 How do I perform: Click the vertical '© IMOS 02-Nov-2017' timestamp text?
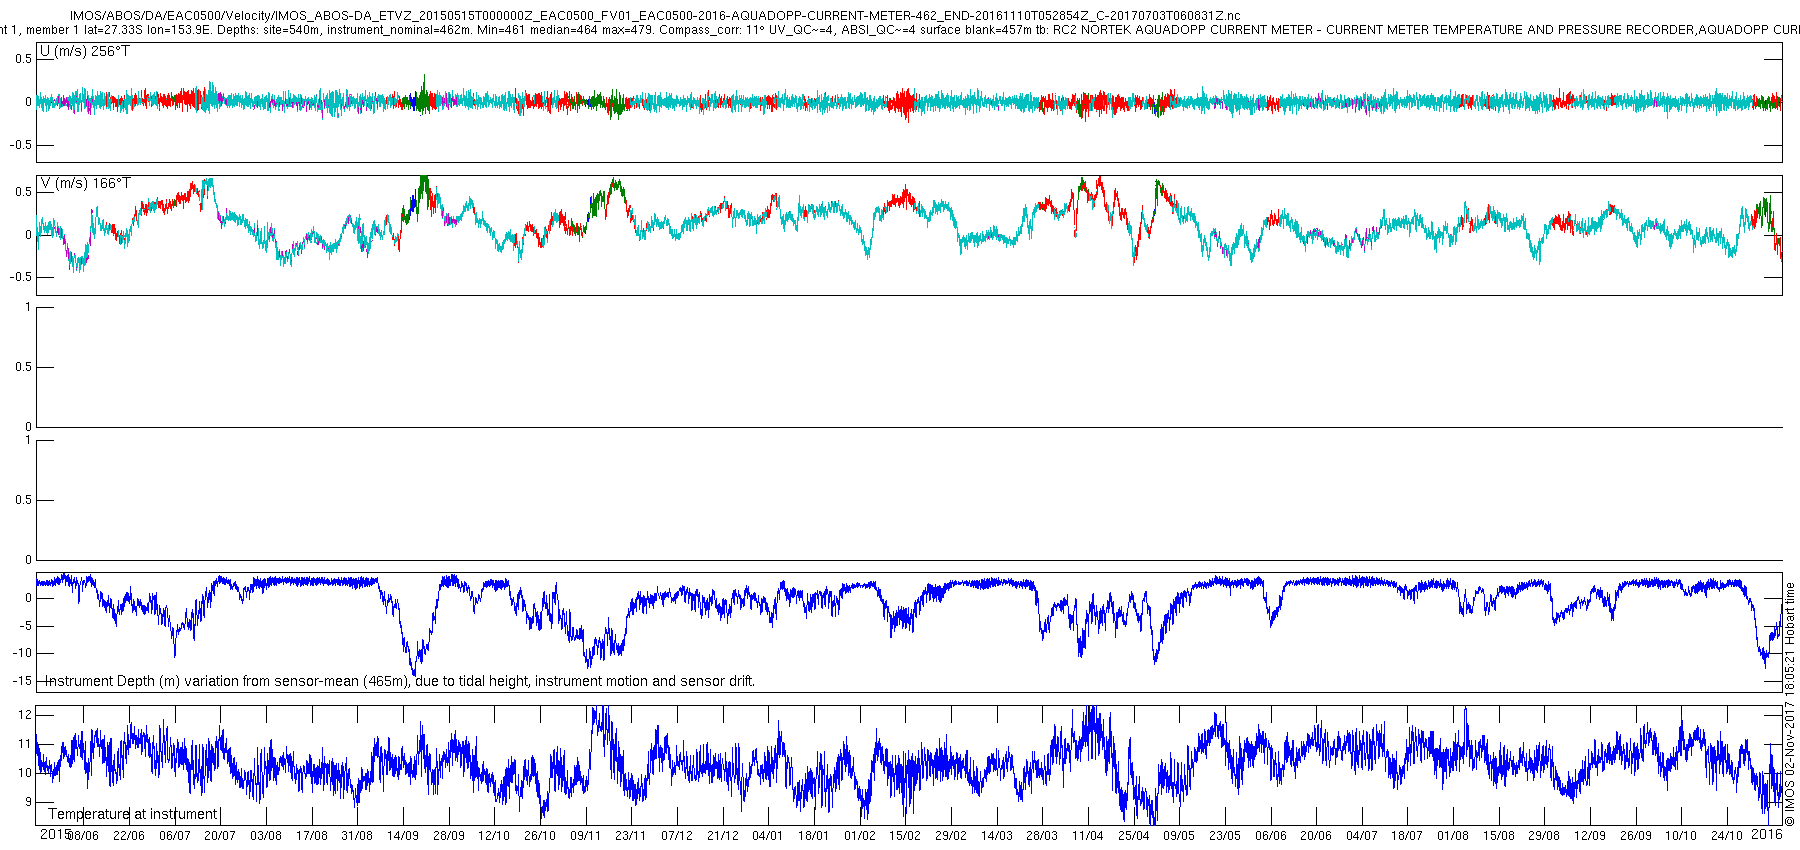(x=1790, y=704)
